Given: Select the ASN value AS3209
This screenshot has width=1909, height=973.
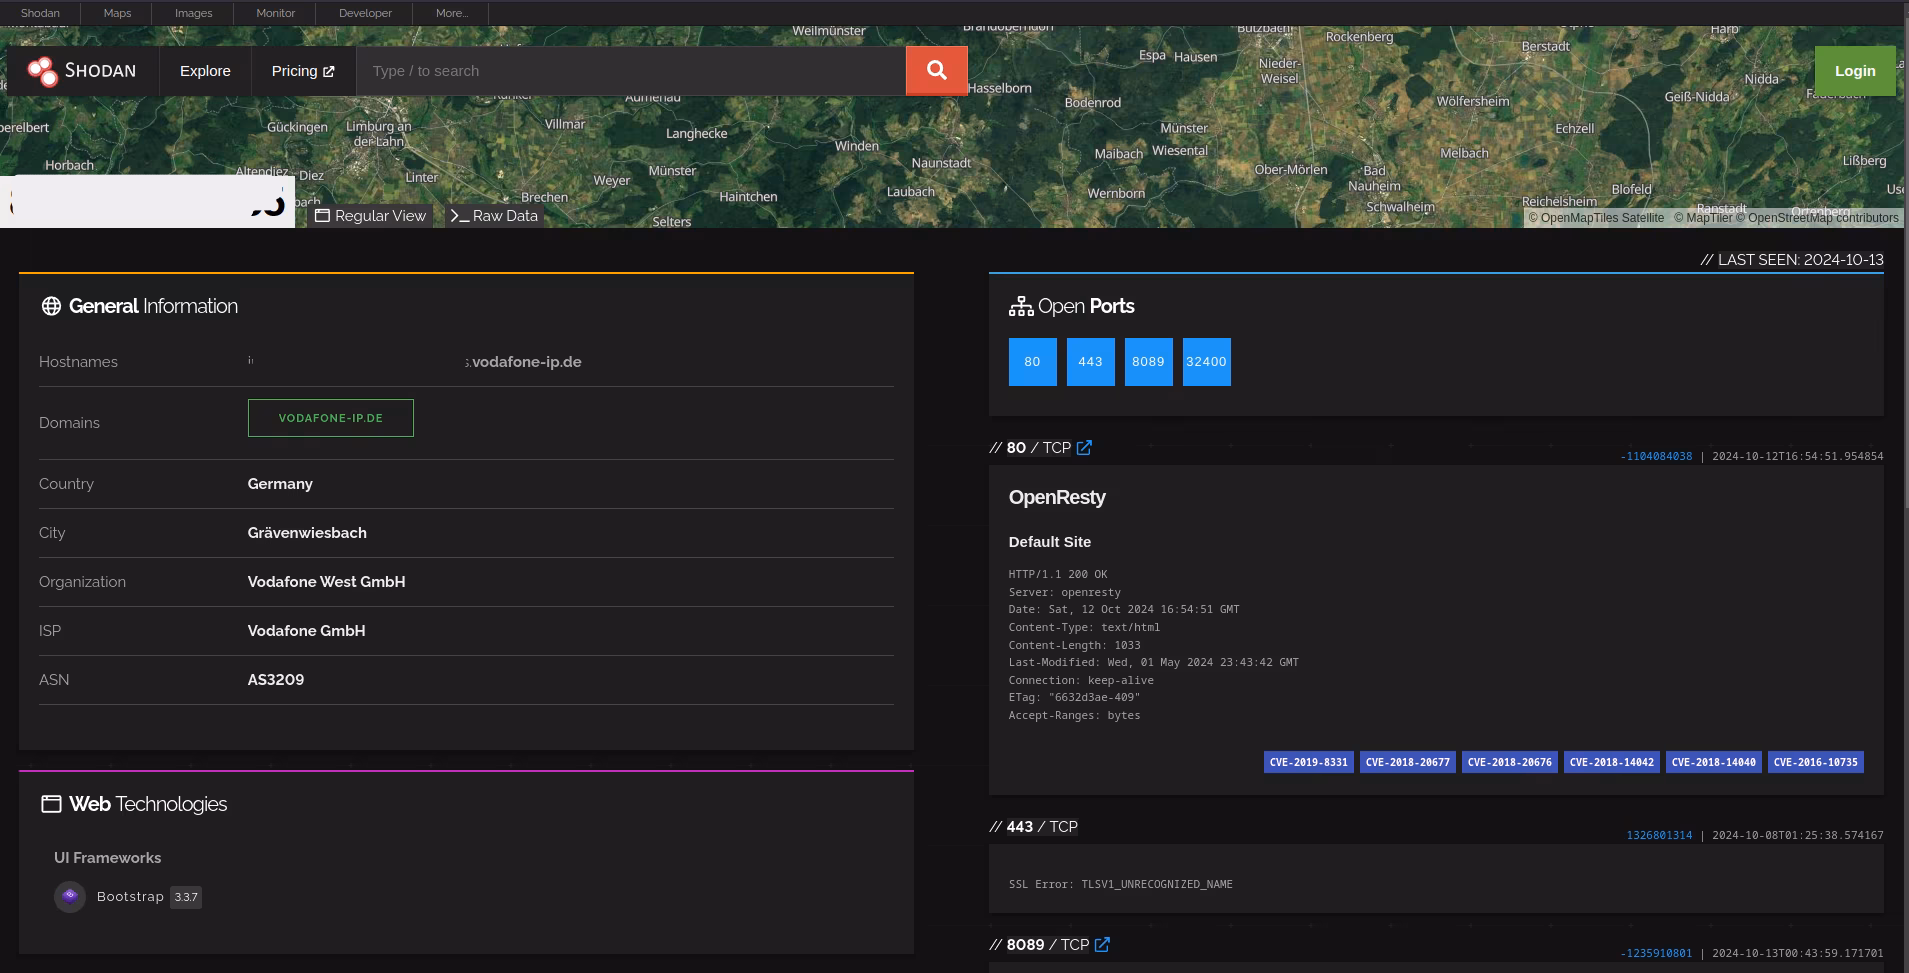Looking at the screenshot, I should point(276,680).
